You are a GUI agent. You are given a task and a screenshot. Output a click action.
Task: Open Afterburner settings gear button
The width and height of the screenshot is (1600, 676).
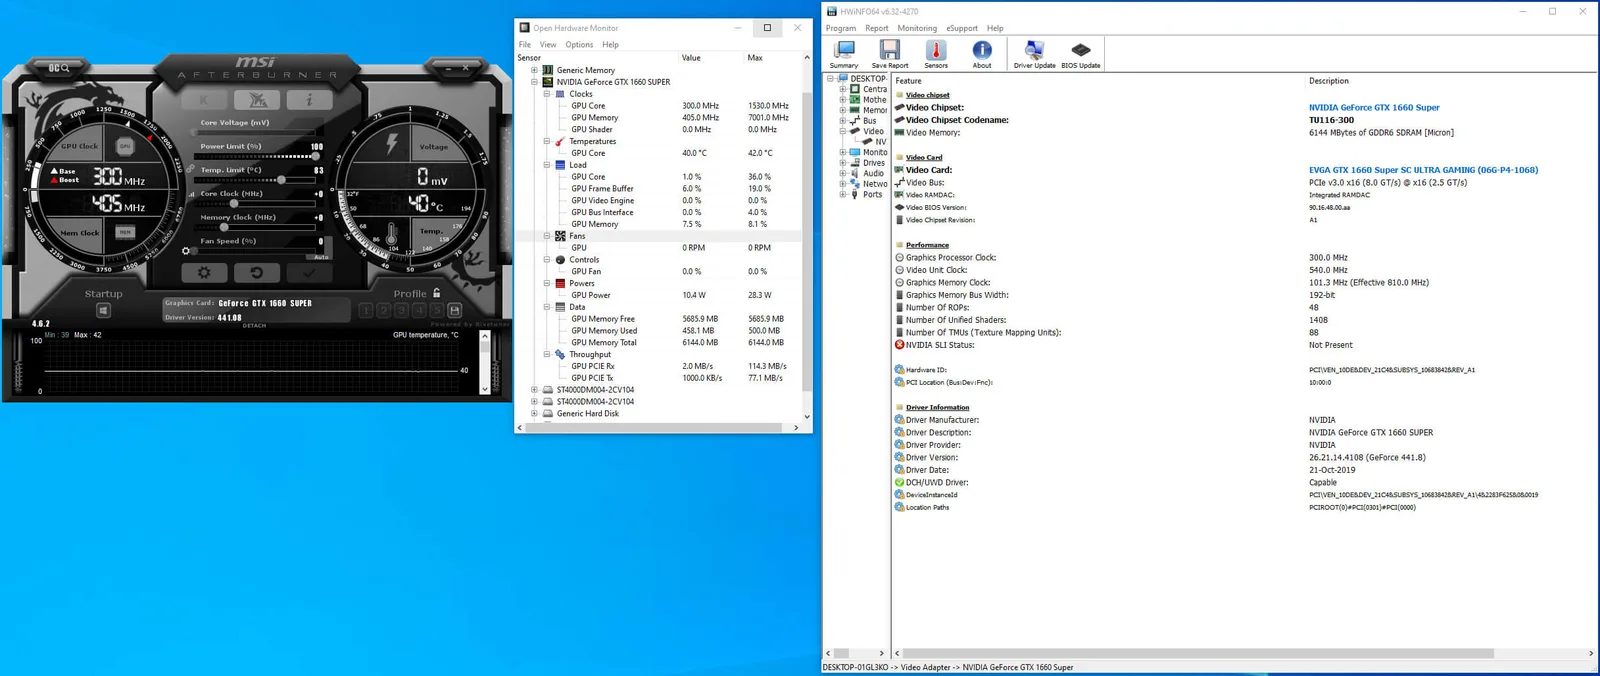coord(204,272)
